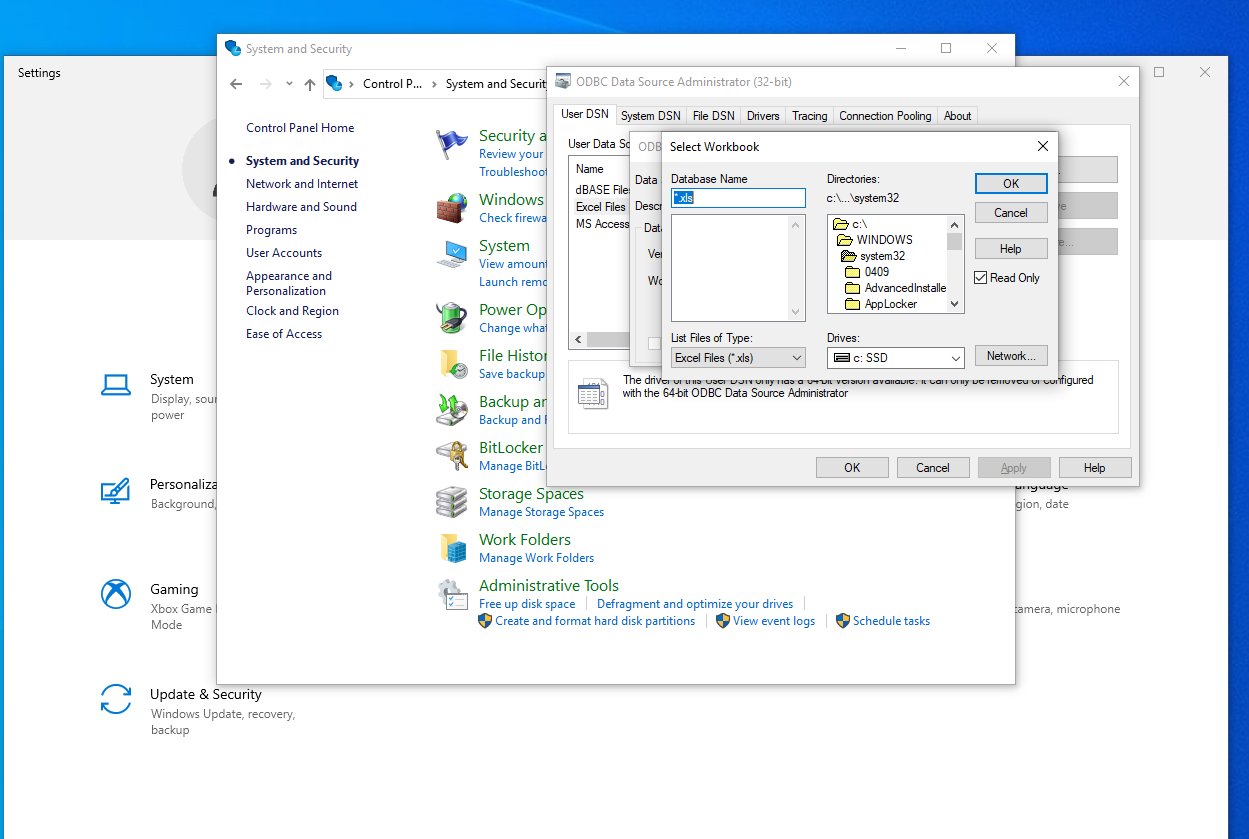
Task: Click shield icon beside View event logs
Action: coord(723,621)
